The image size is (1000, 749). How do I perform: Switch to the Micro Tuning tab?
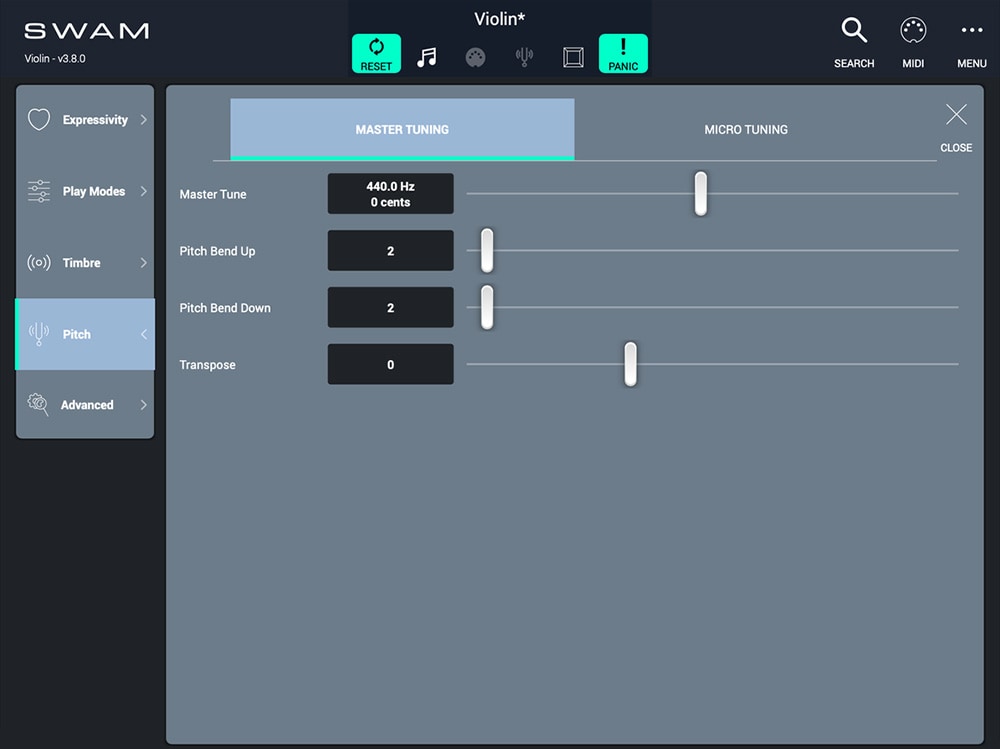(x=746, y=129)
